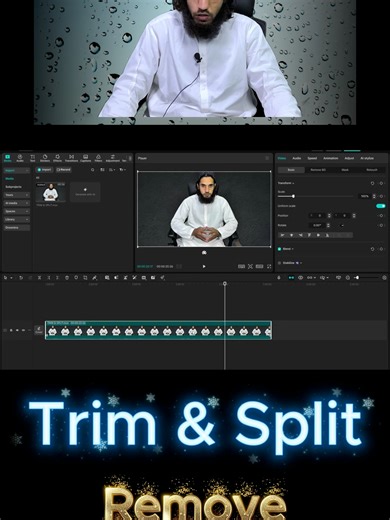Enable the Stabilize checkbox
390x520 pixels.
pyautogui.click(x=280, y=263)
